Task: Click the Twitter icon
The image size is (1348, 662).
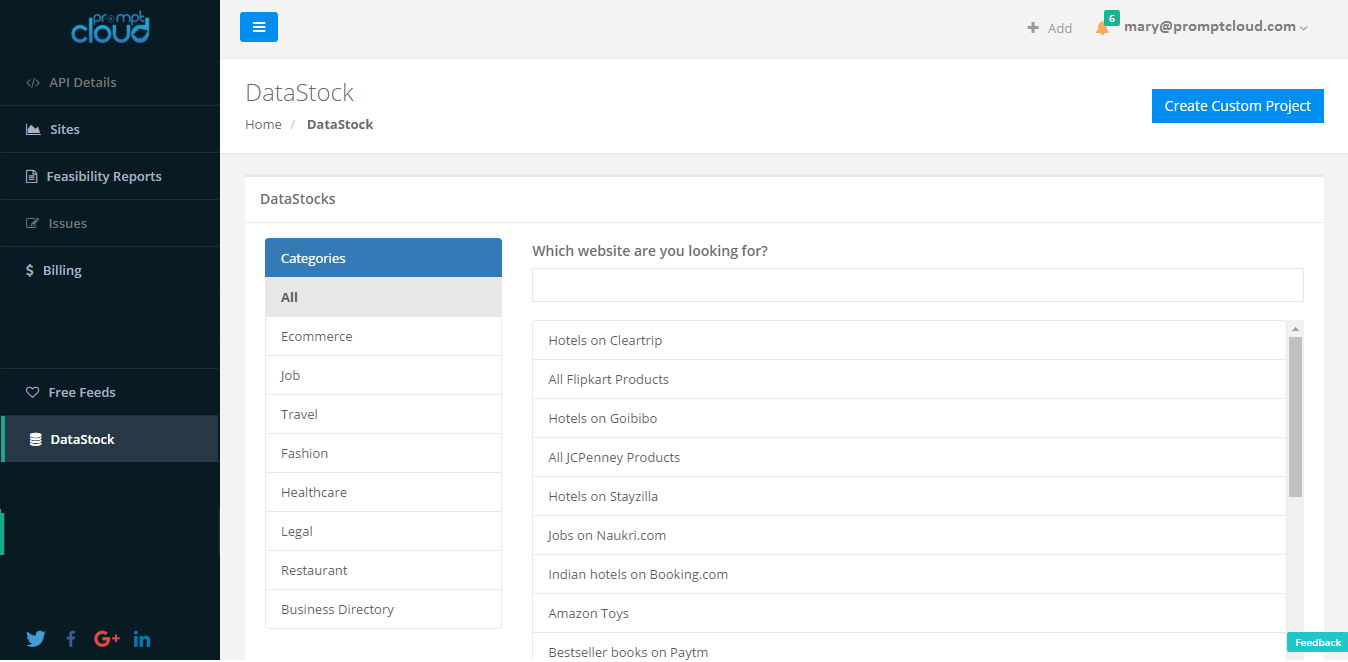Action: 36,639
